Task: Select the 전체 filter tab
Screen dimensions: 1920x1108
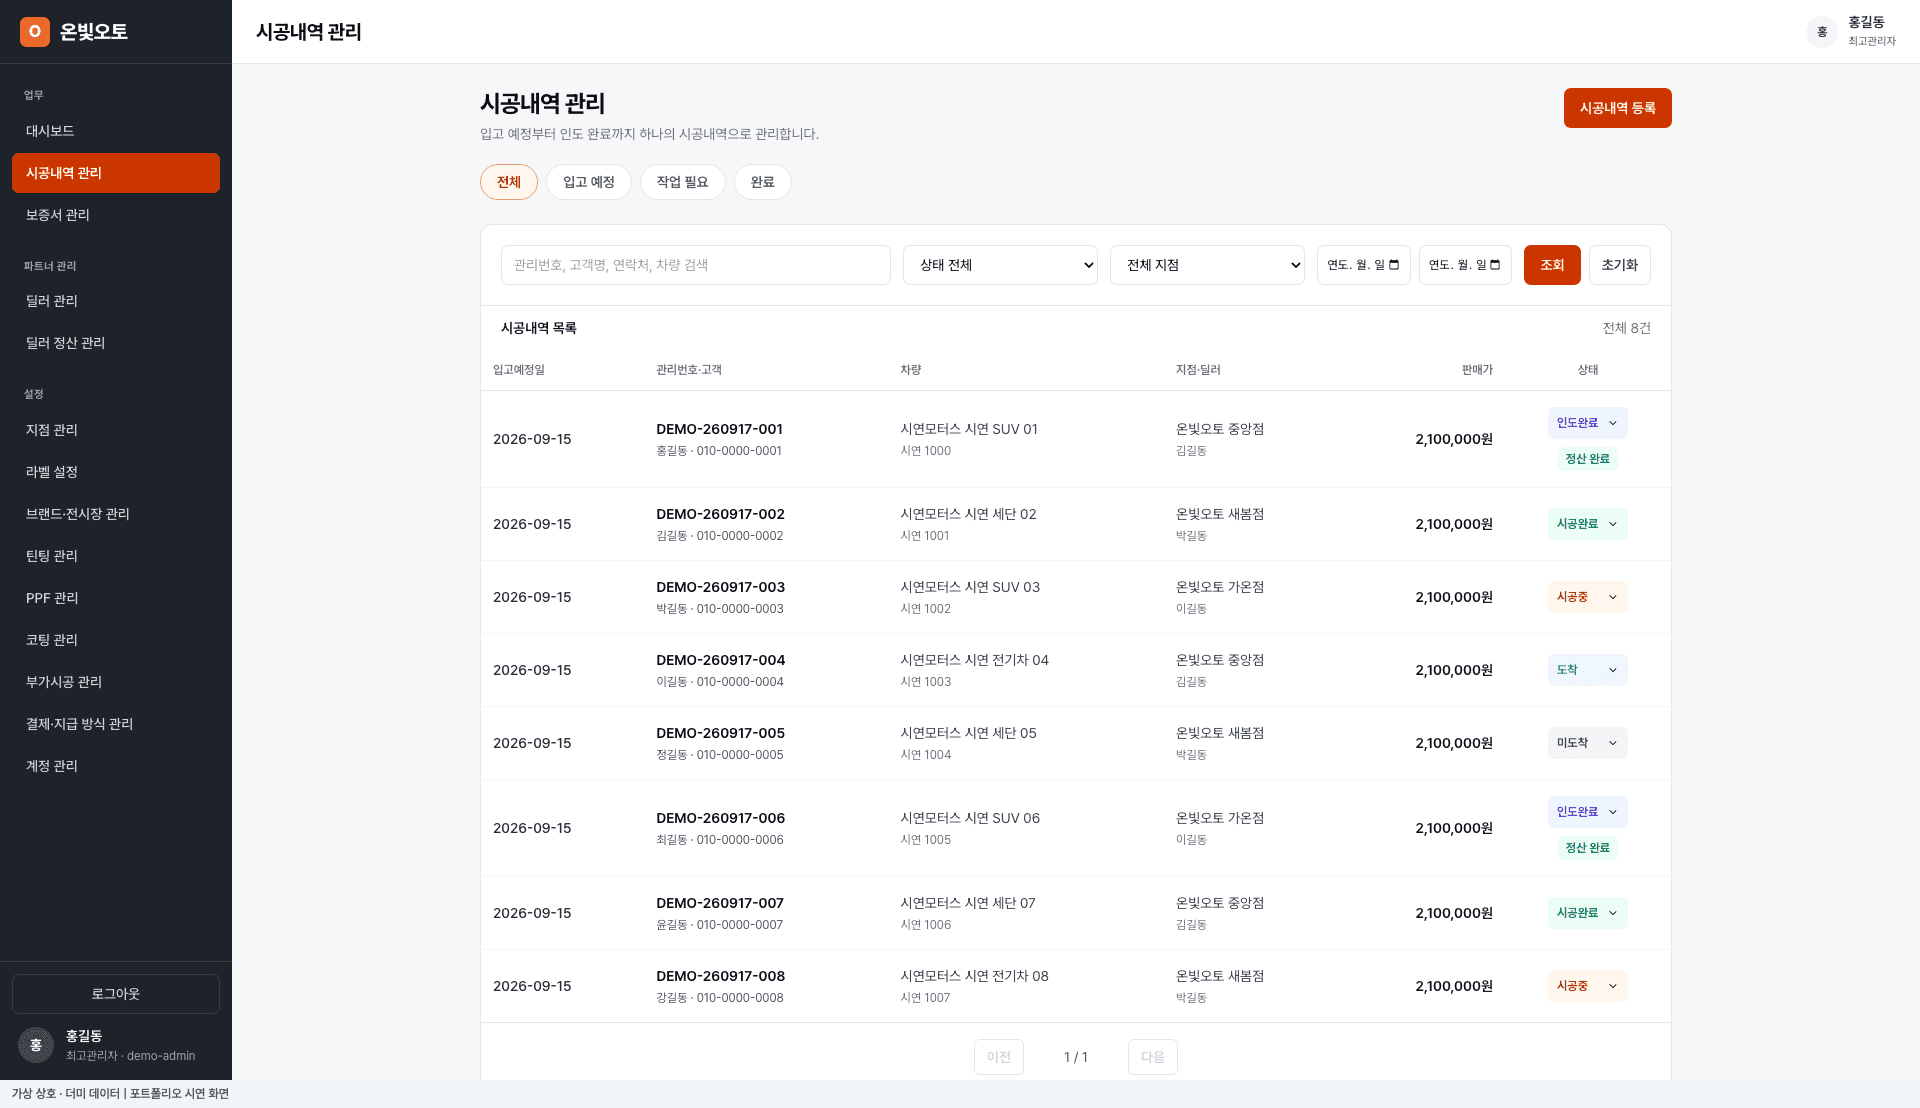Action: coord(509,182)
